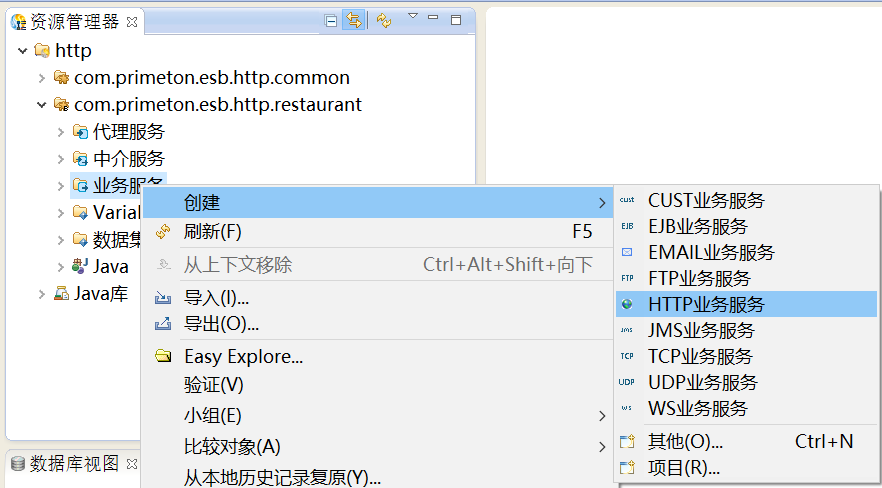Click the EJB业务服务 icon
The width and height of the screenshot is (882, 488).
pos(627,226)
